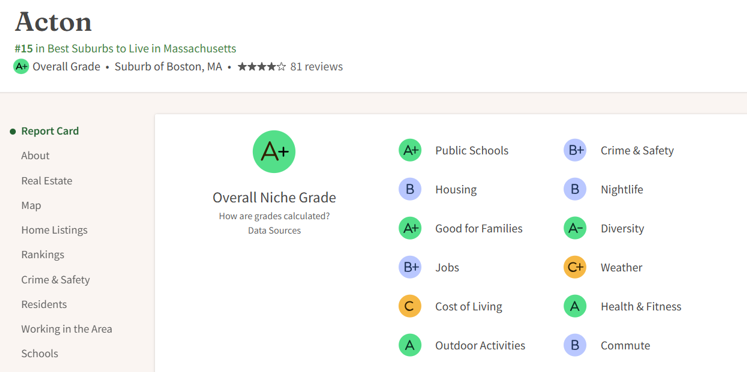Click Commute label
The width and height of the screenshot is (747, 372).
(x=625, y=345)
